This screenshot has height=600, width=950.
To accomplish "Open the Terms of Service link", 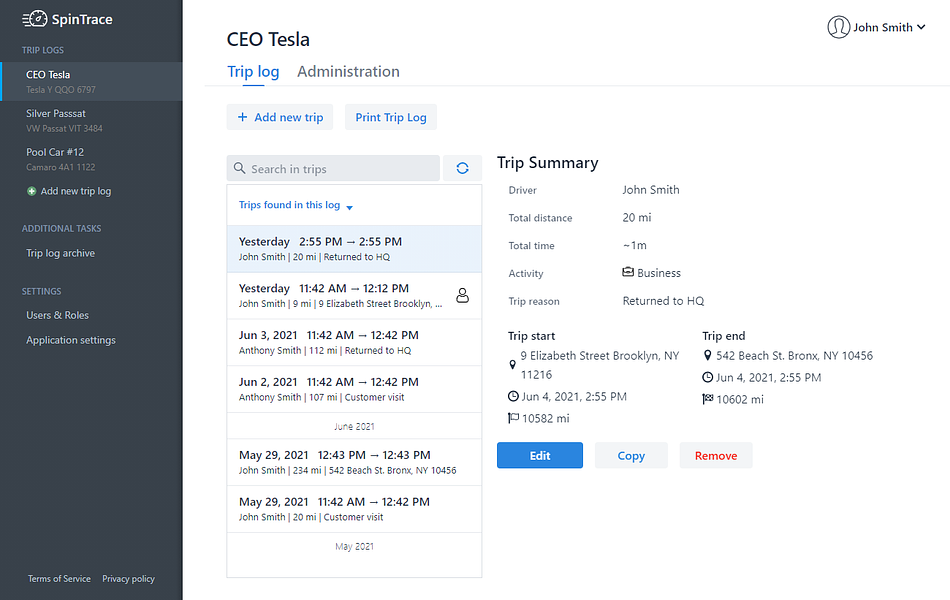I will [59, 579].
